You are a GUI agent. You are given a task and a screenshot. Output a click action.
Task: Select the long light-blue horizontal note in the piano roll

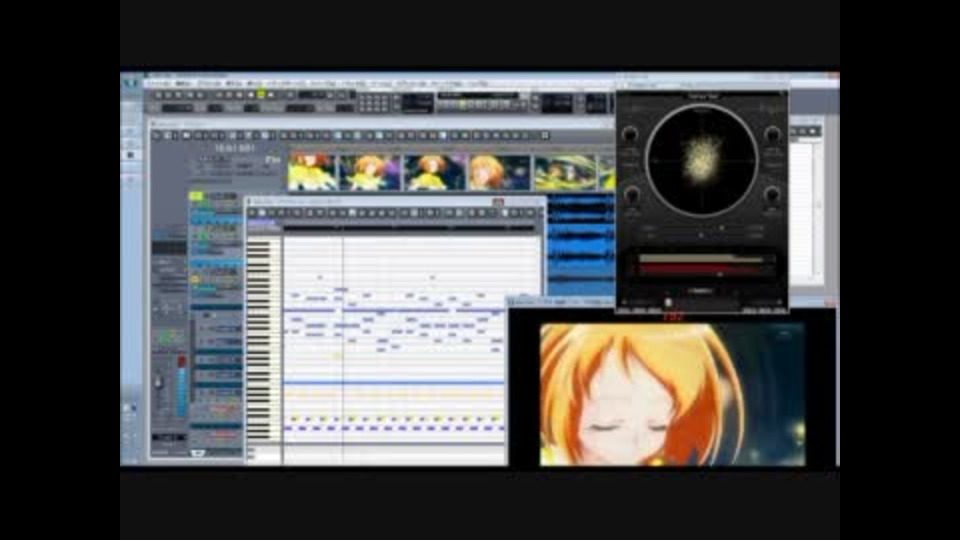(x=394, y=383)
